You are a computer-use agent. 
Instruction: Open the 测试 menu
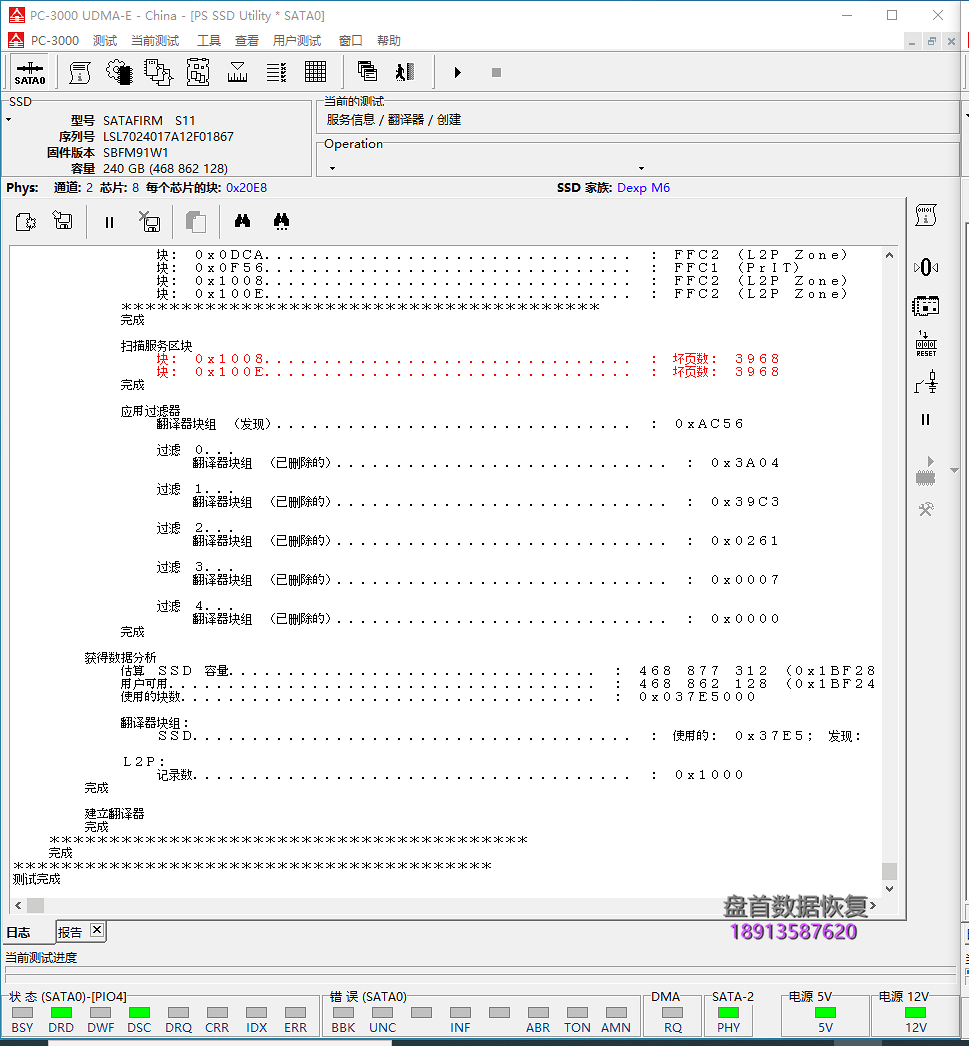(x=105, y=41)
